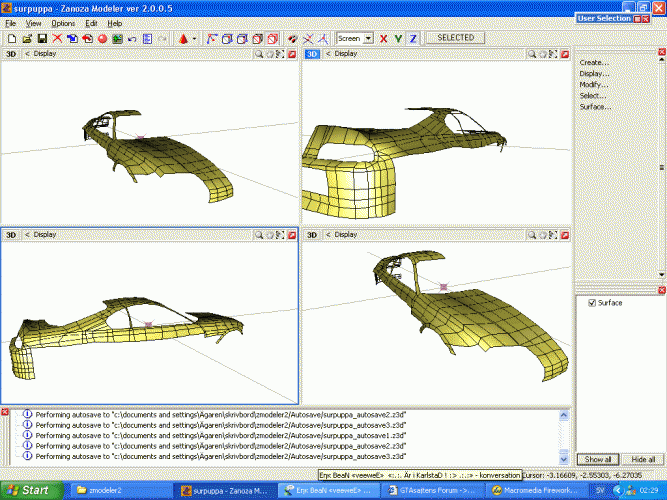Click the zoom magnifier in top-left viewport
The image size is (667, 500).
(259, 53)
